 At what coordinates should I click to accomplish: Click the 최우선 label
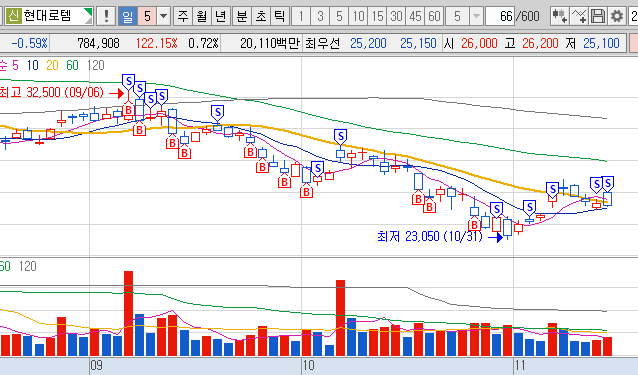[323, 43]
